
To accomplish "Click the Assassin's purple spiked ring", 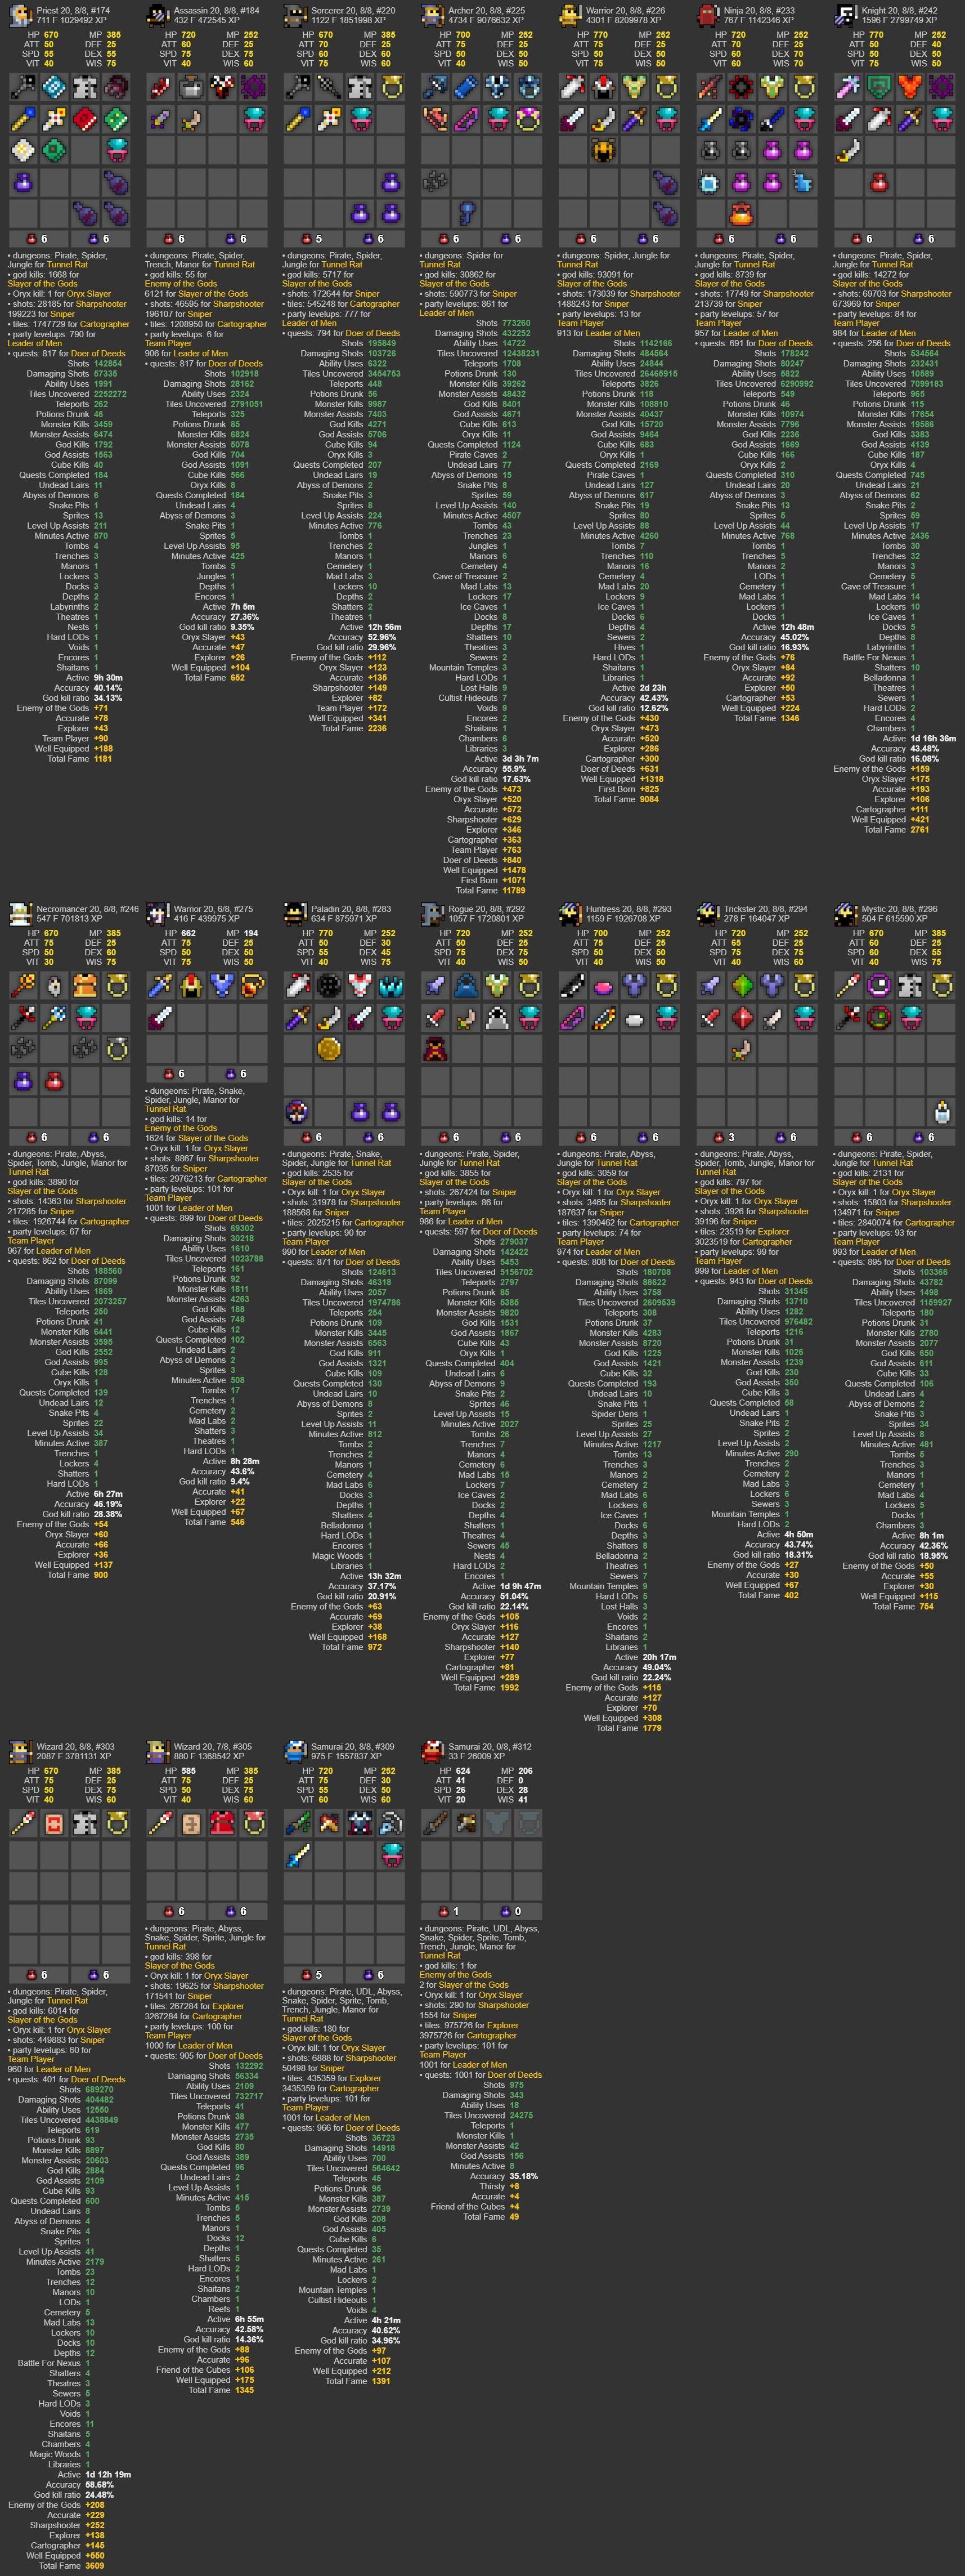I will [254, 87].
